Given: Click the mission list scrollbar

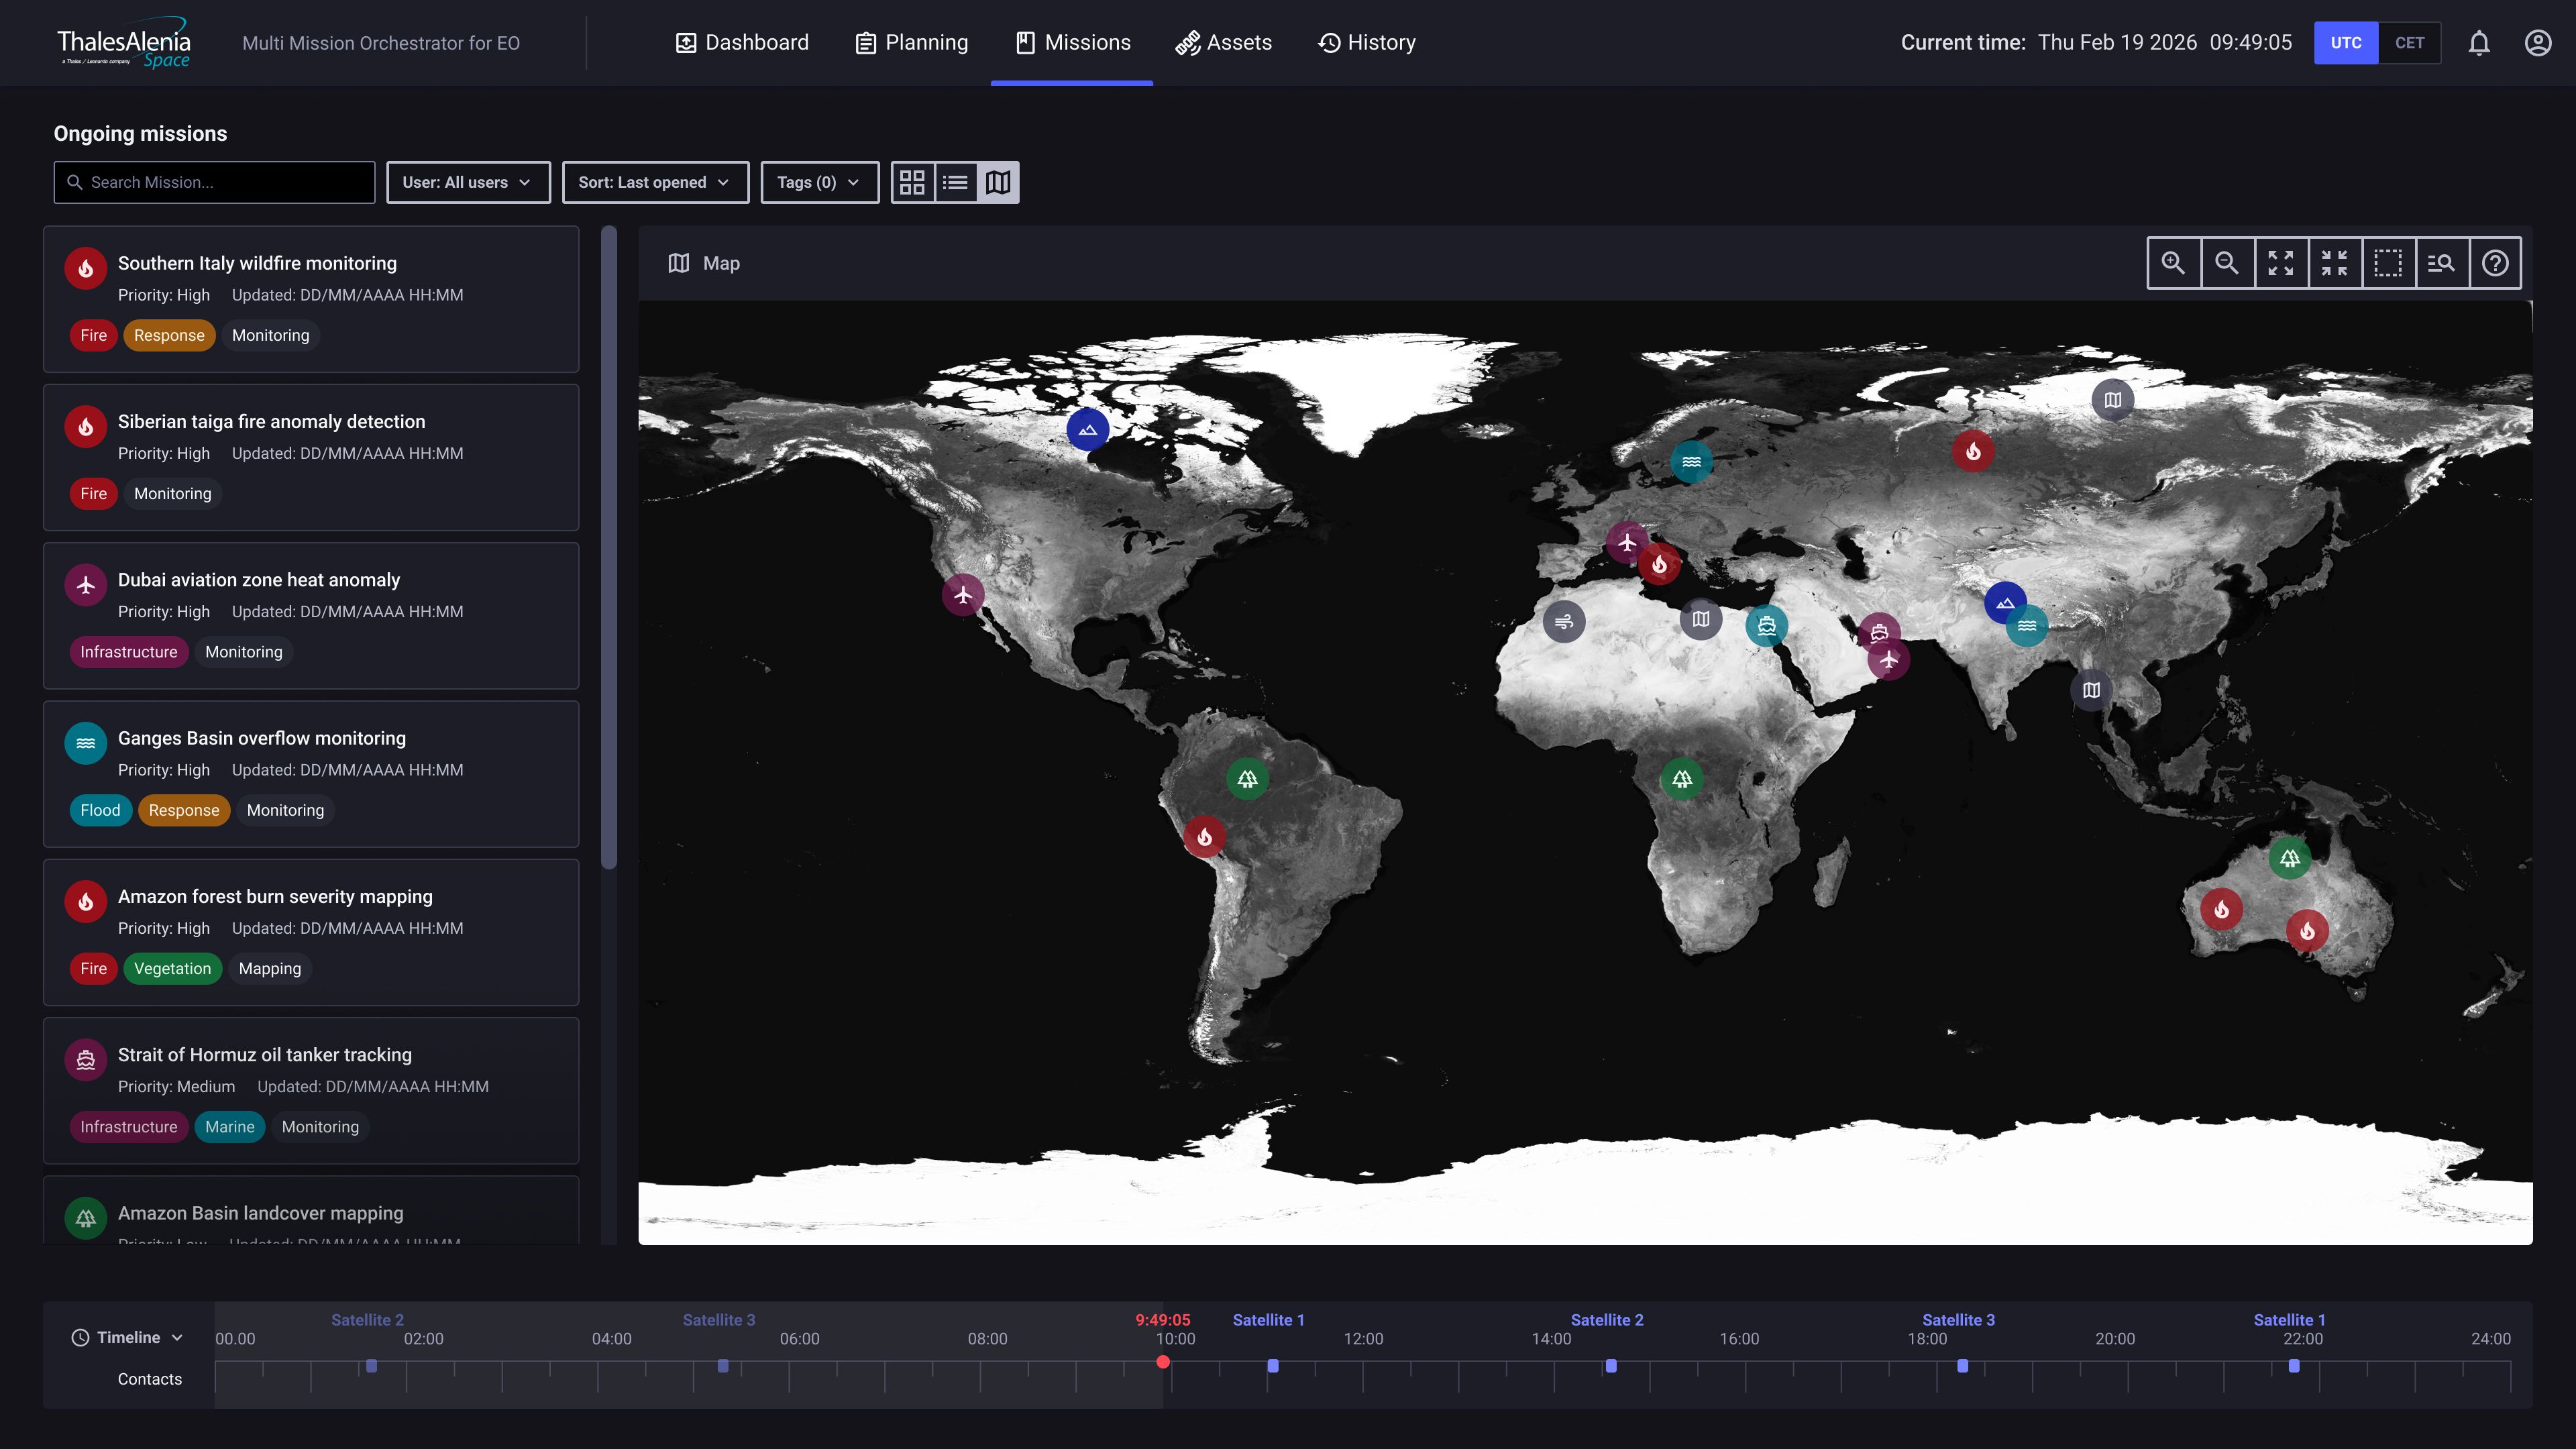Looking at the screenshot, I should coord(609,548).
